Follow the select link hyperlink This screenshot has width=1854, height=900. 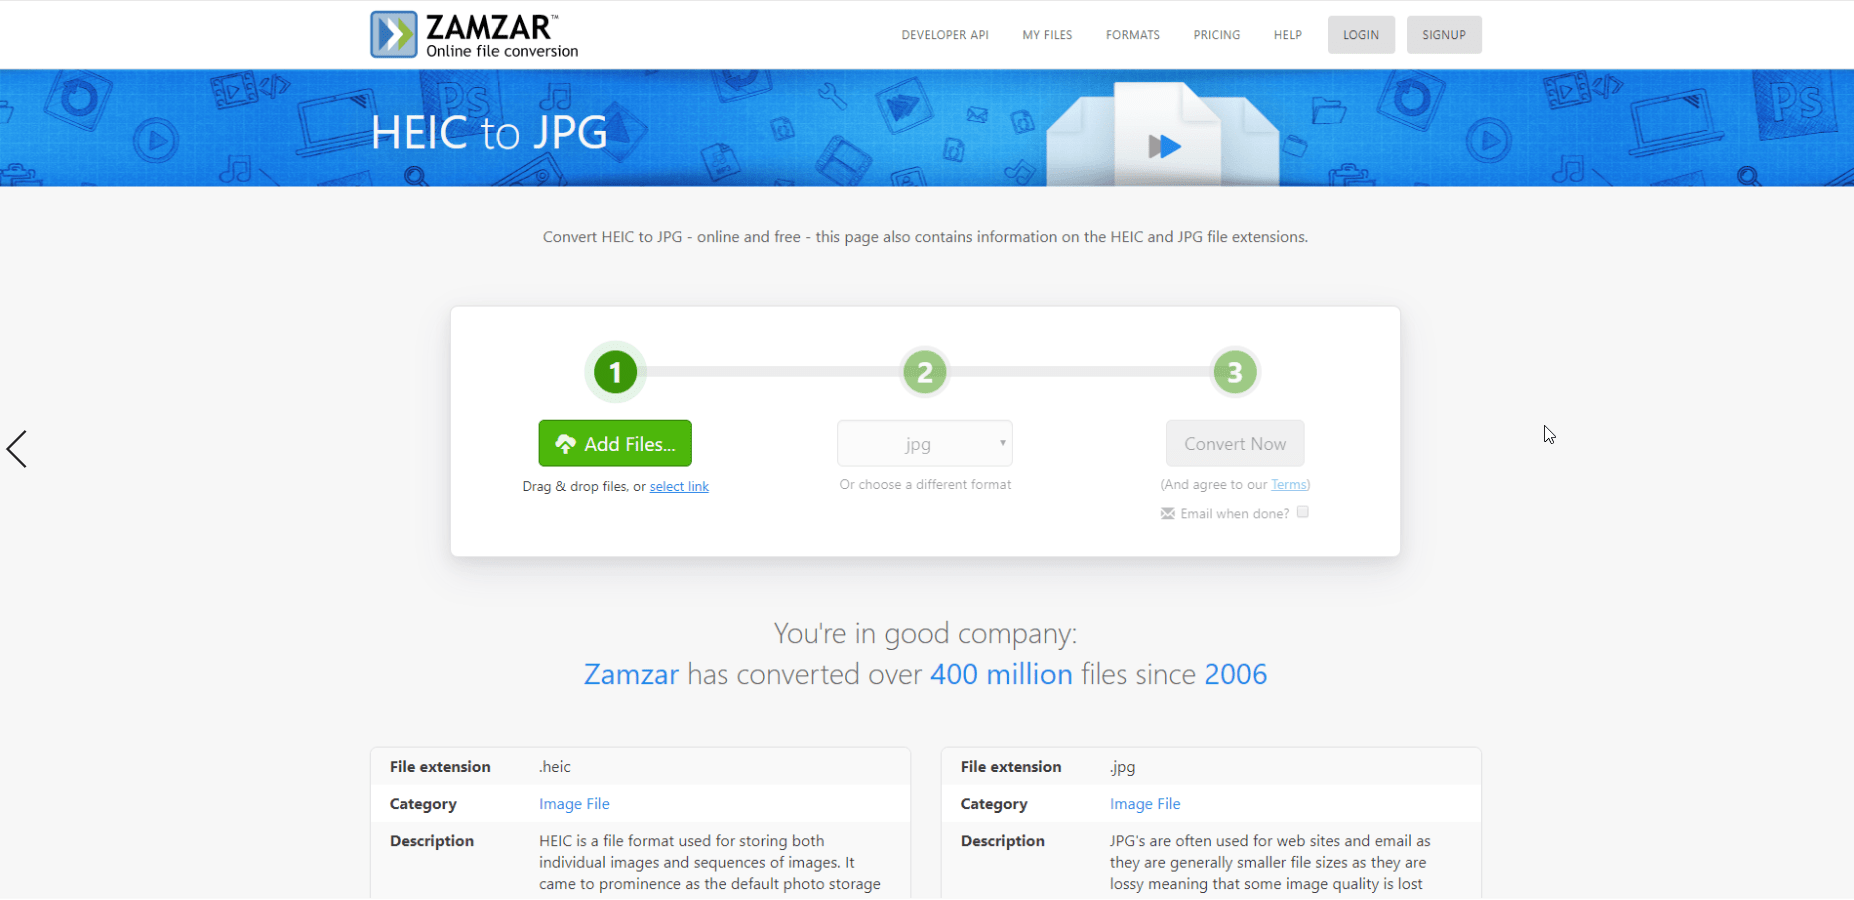pyautogui.click(x=679, y=487)
